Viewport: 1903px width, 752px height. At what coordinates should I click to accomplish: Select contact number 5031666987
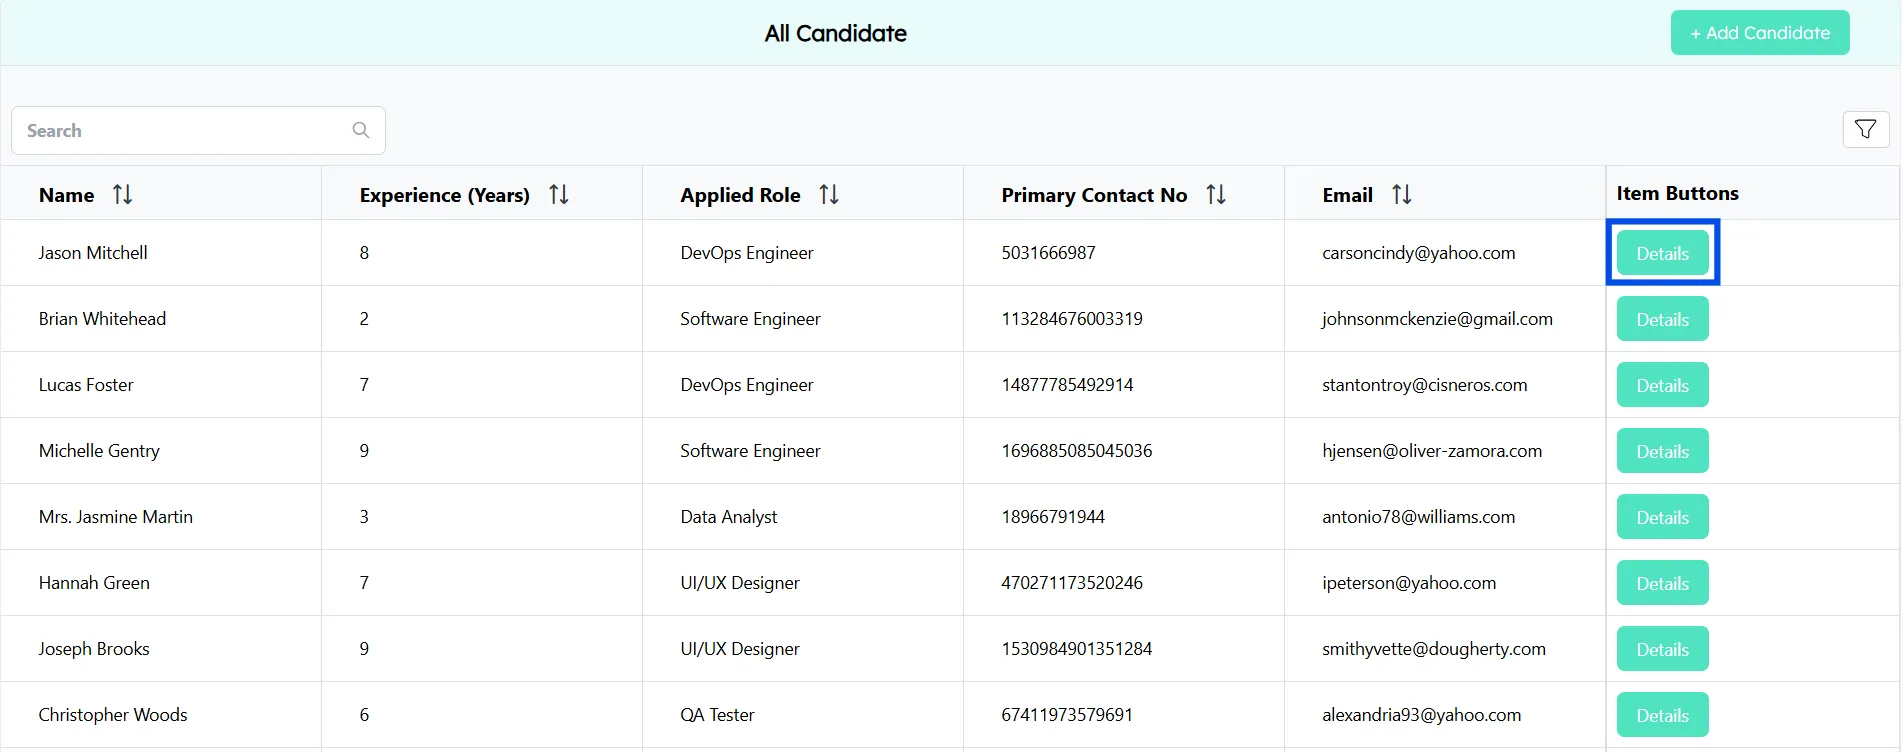coord(1048,253)
